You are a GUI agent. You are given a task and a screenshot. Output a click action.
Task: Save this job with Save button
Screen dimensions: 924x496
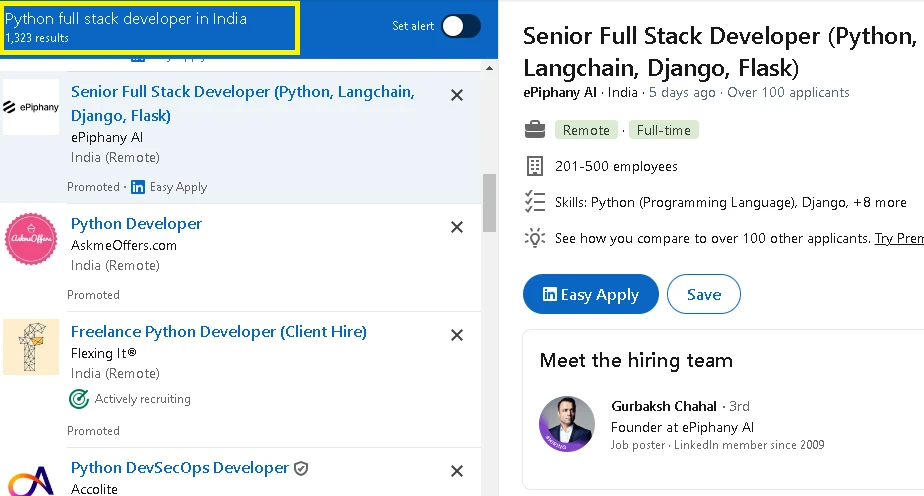(704, 294)
